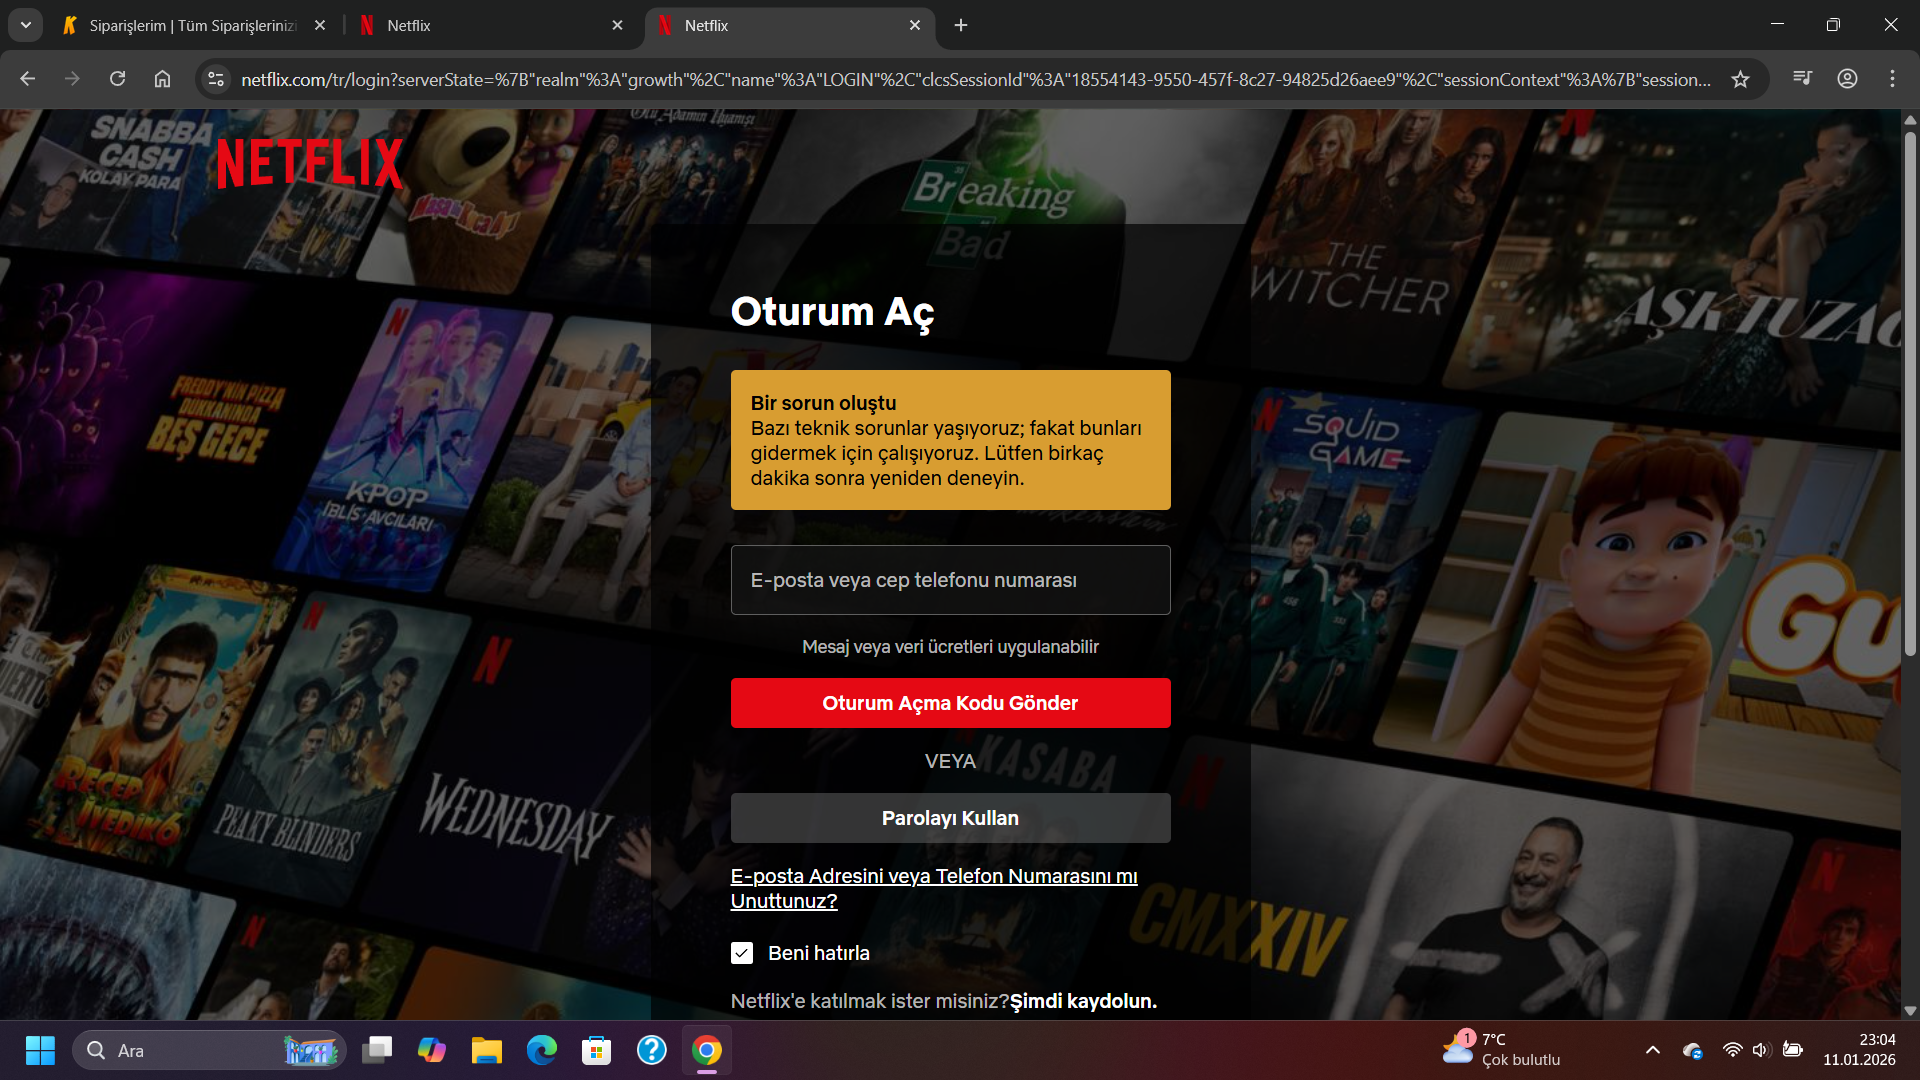The image size is (1920, 1080).
Task: Open File Explorer from the taskbar
Action: tap(487, 1050)
